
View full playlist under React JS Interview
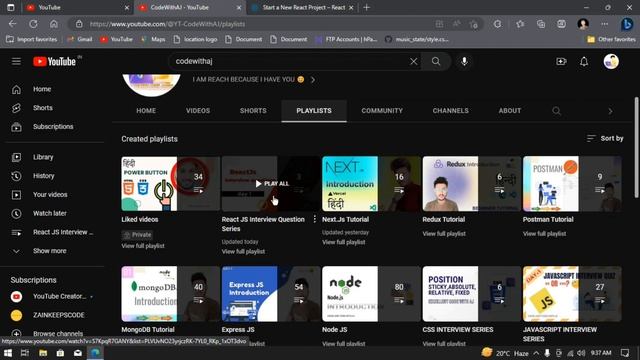click(x=243, y=251)
